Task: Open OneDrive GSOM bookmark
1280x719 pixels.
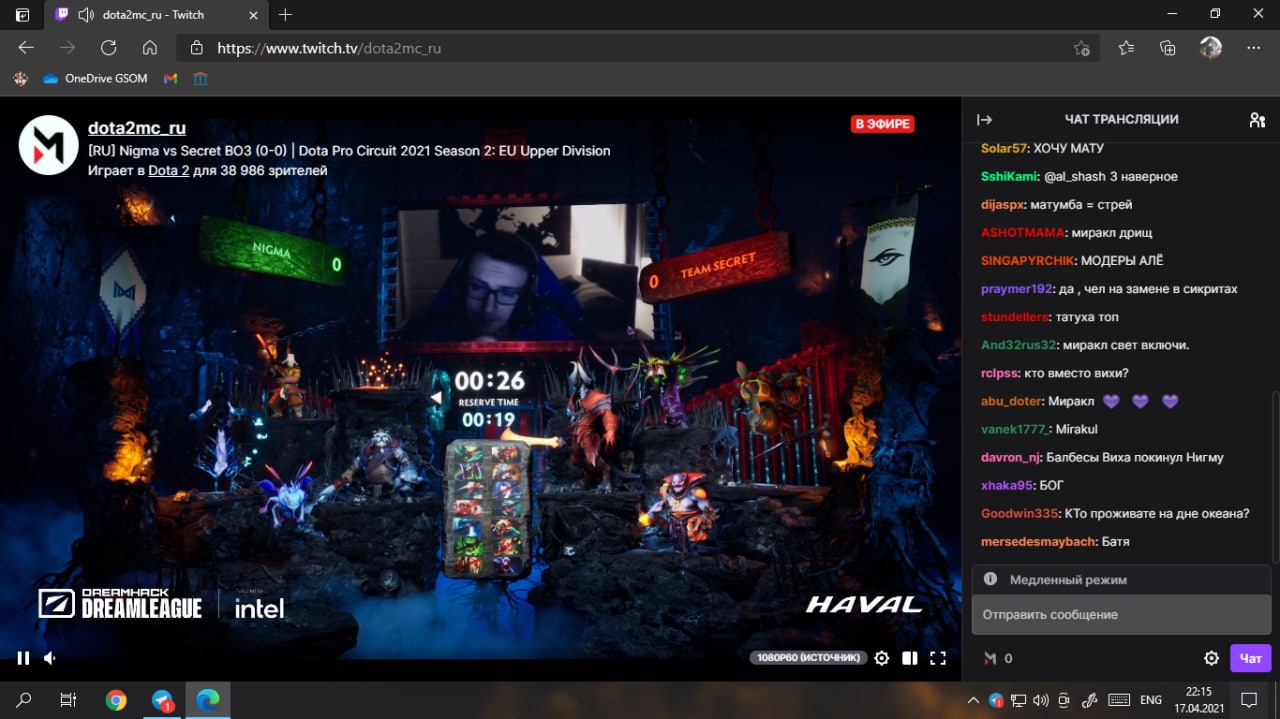Action: pyautogui.click(x=94, y=78)
